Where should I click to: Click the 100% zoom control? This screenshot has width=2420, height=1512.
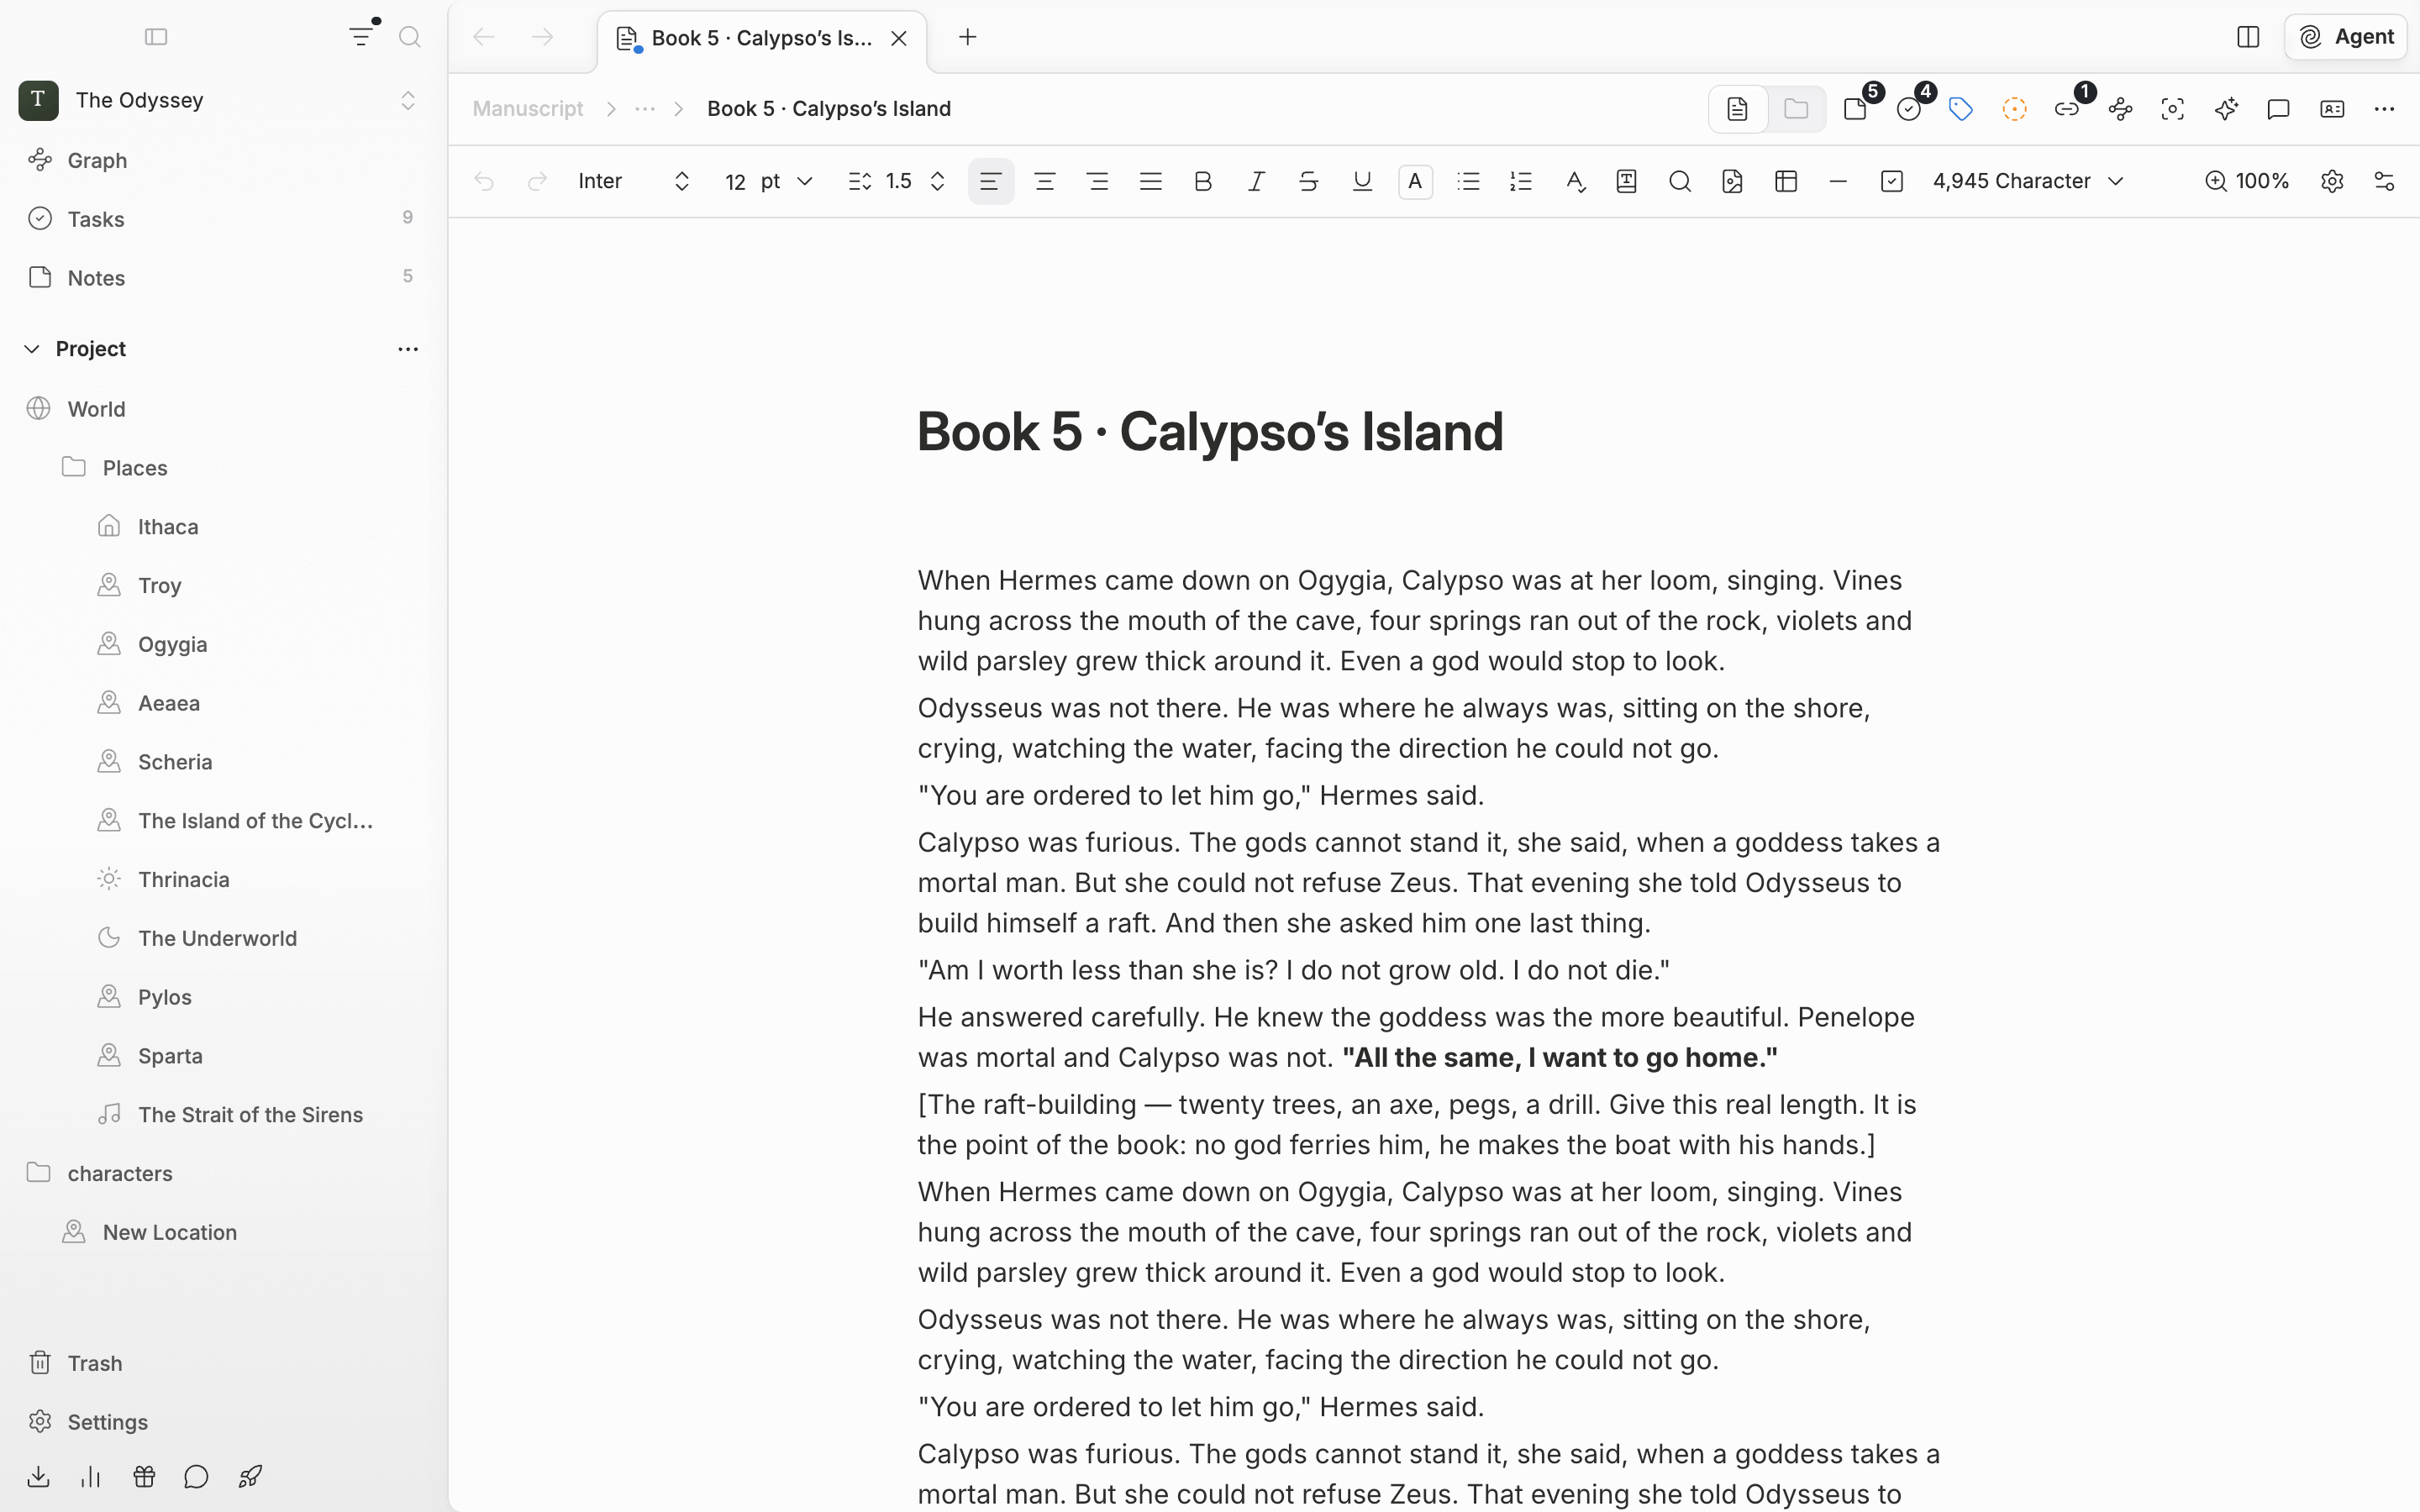(2247, 181)
